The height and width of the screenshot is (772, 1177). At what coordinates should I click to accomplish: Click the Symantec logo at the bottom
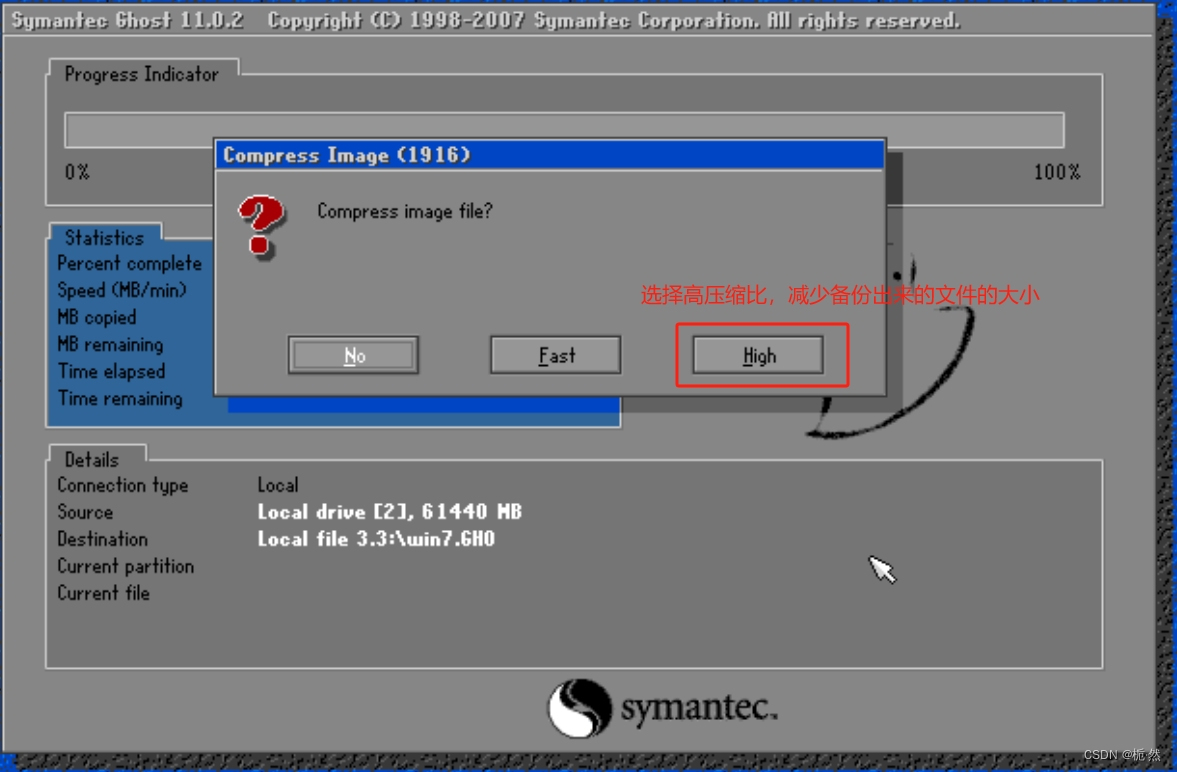tap(662, 708)
